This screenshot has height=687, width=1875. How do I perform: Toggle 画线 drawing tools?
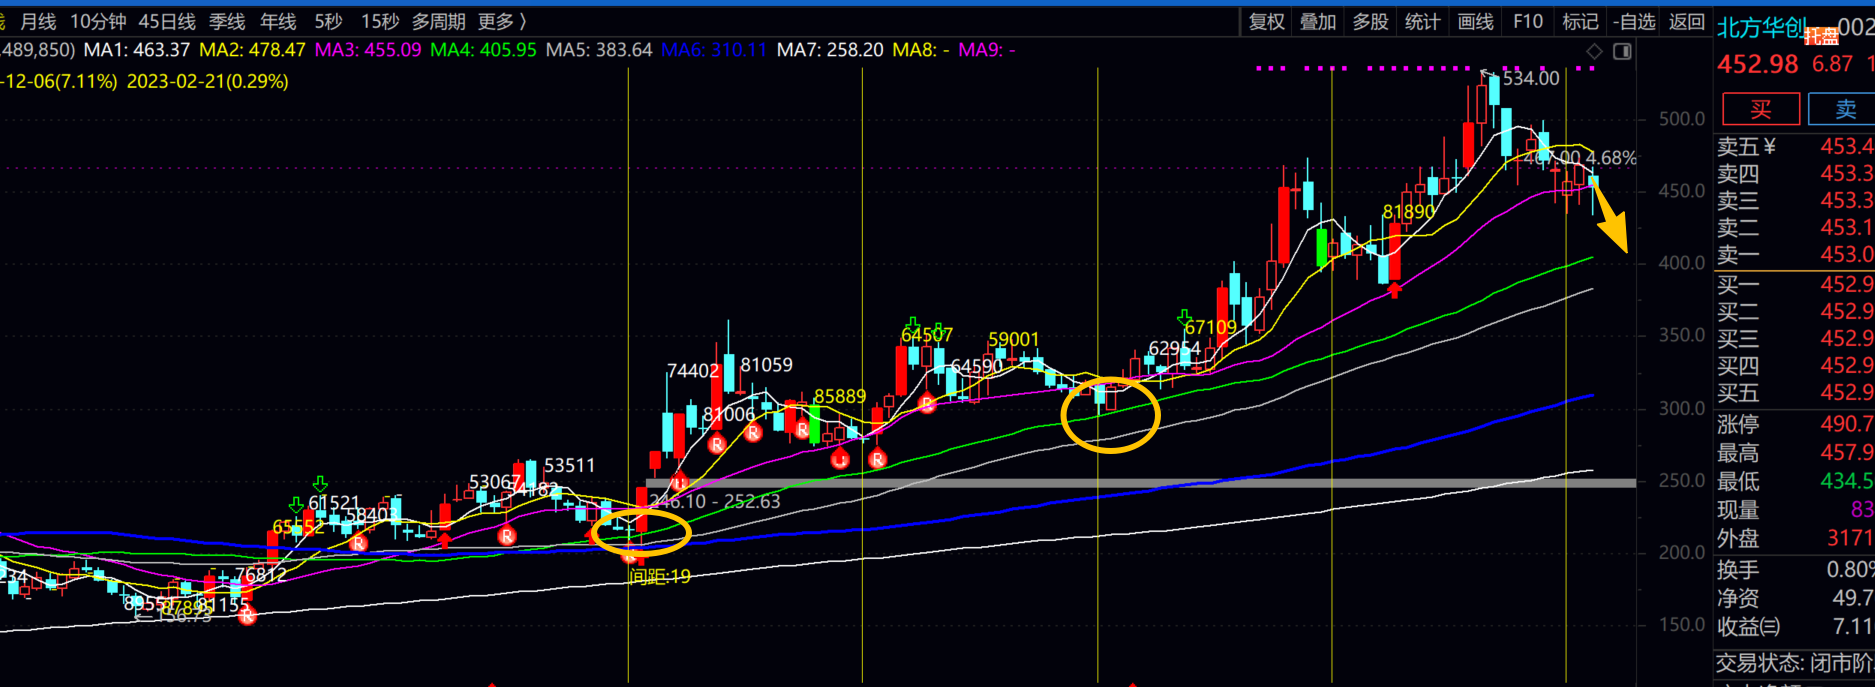[1475, 22]
